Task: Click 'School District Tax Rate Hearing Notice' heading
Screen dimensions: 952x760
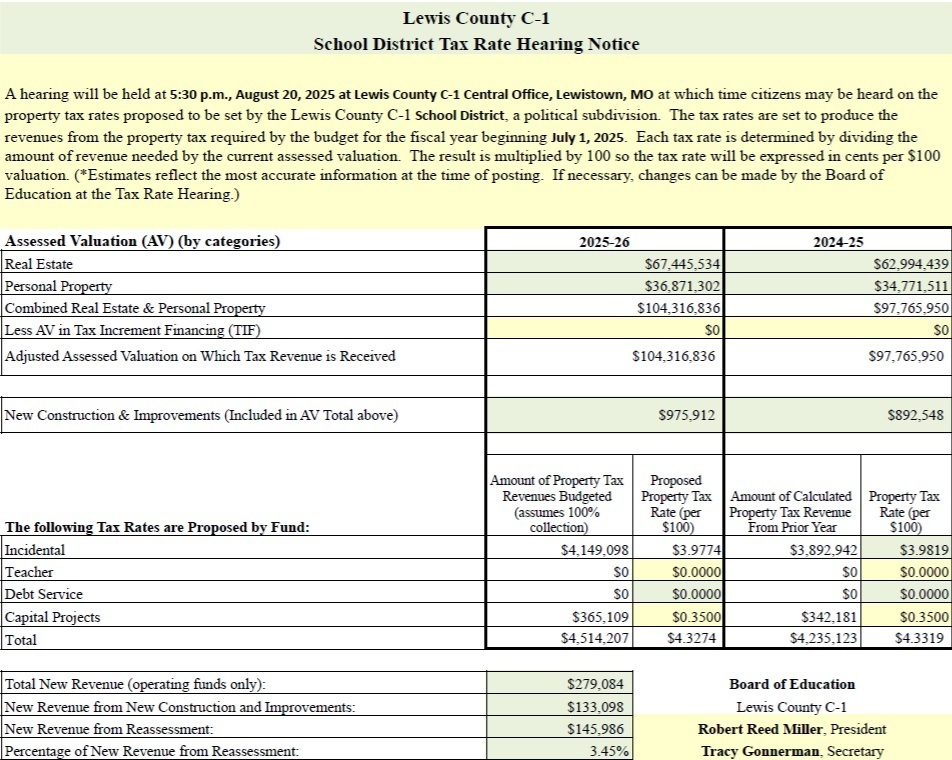Action: click(x=476, y=44)
